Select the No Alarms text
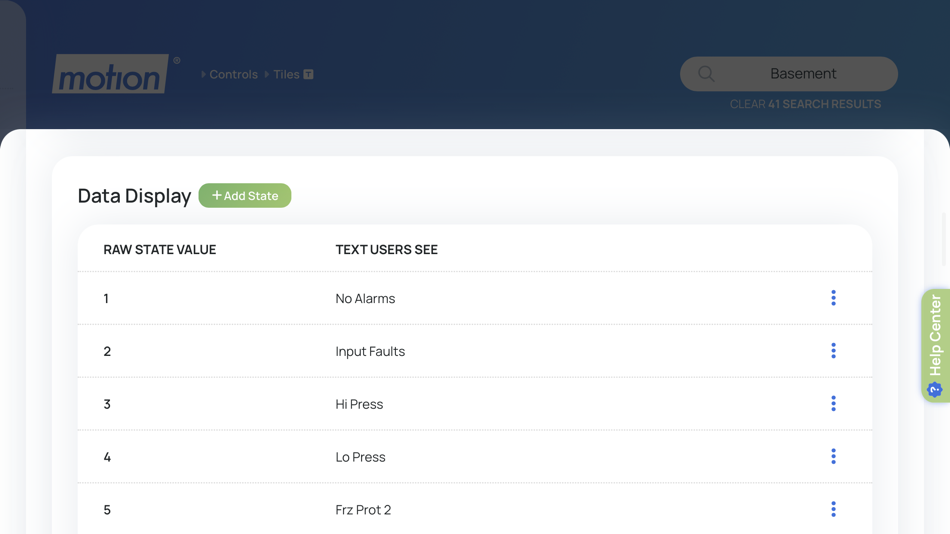Viewport: 950px width, 534px height. [365, 298]
